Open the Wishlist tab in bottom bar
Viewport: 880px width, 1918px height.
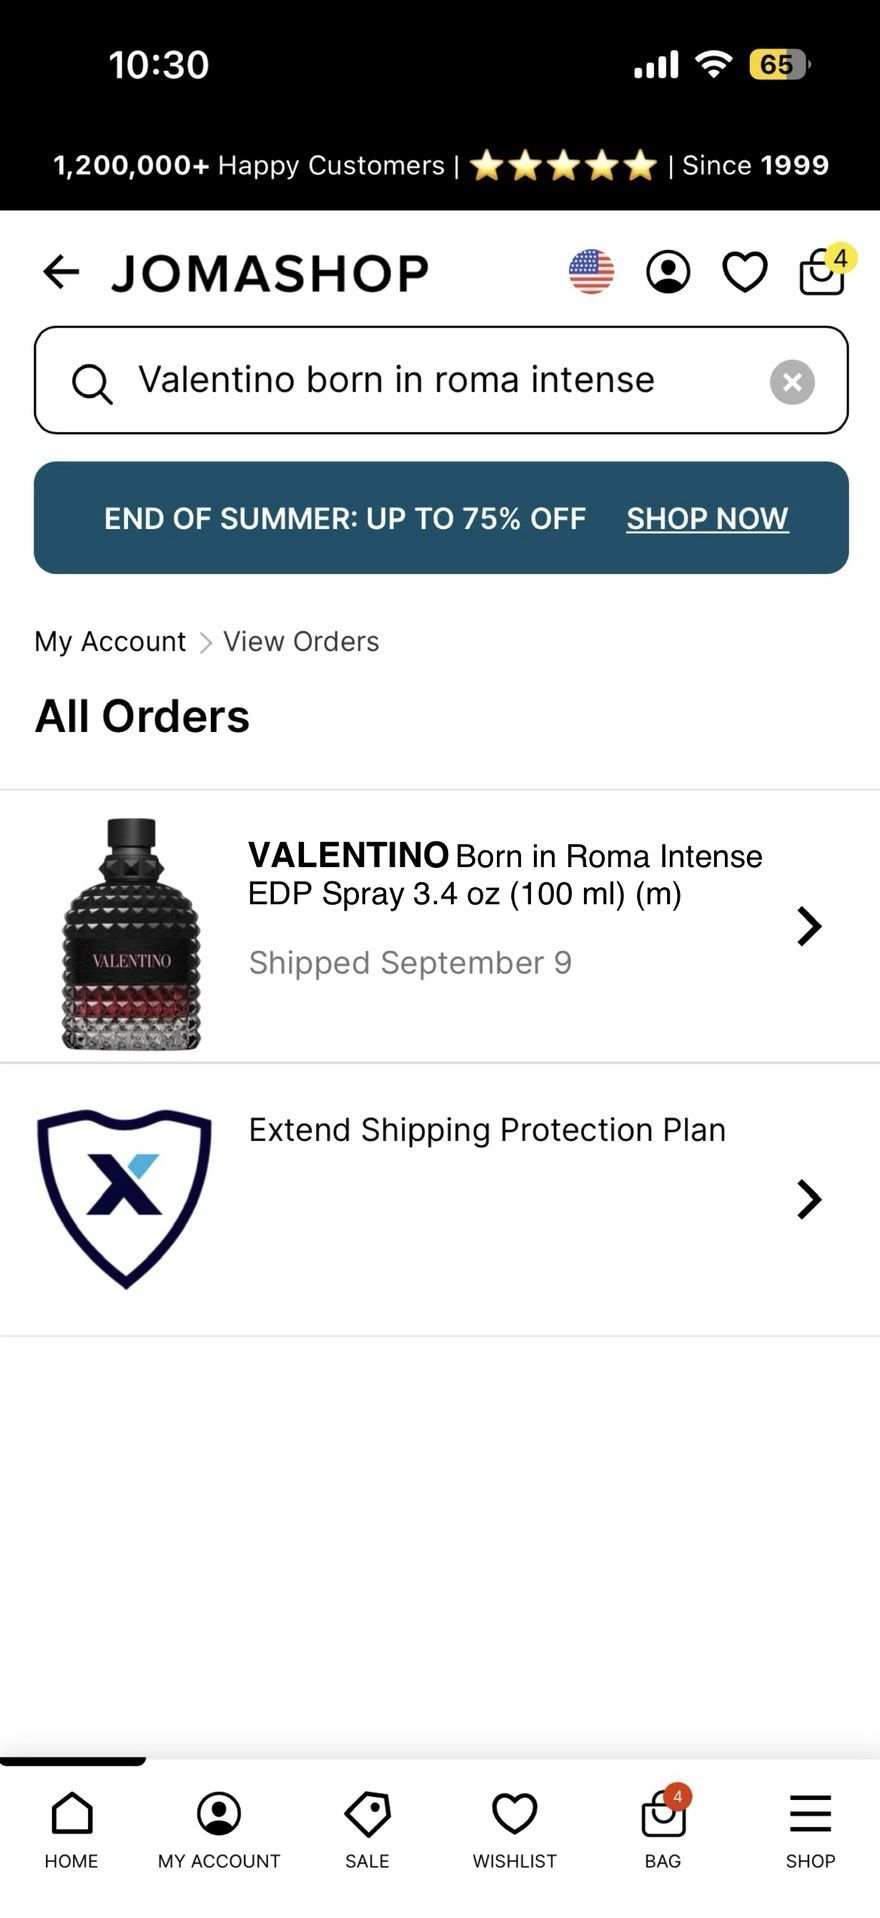(x=514, y=1829)
